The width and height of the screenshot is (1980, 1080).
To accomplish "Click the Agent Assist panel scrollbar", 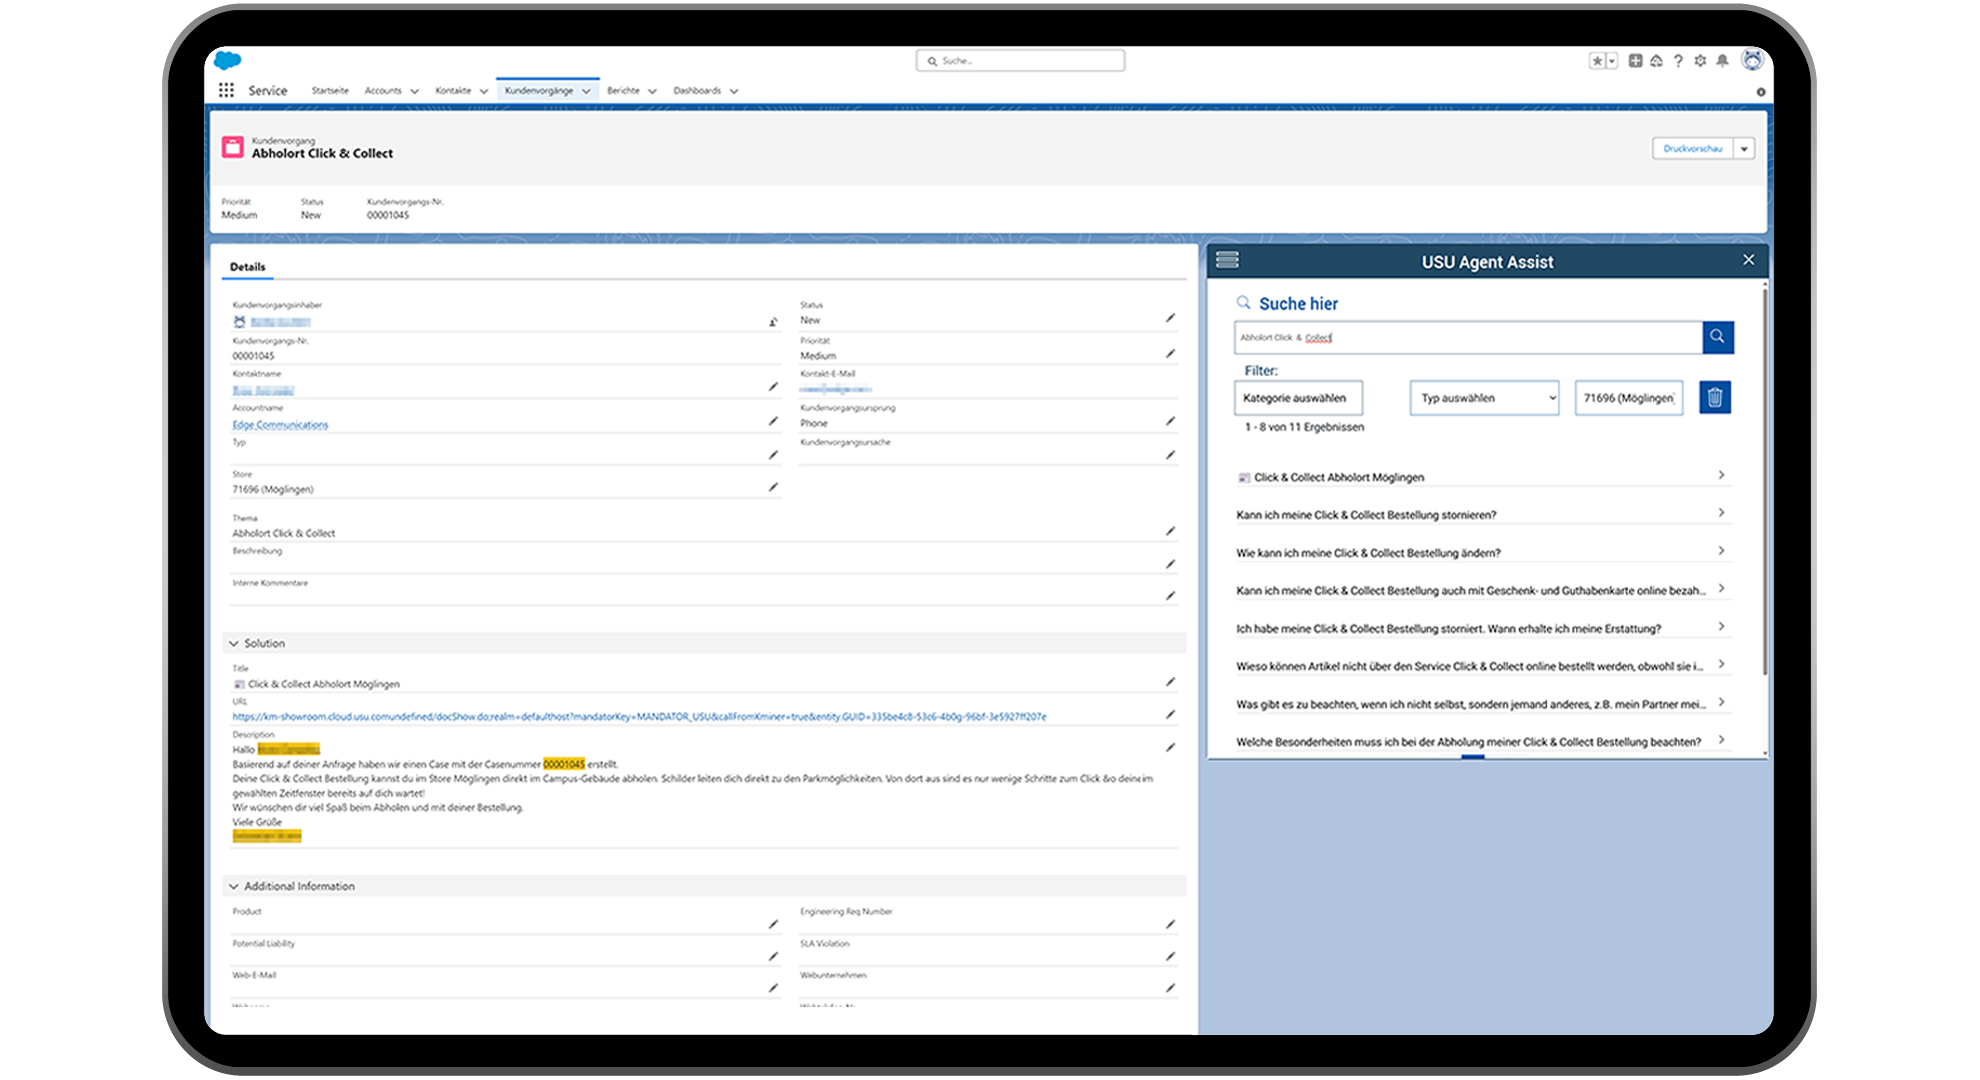I will point(1764,480).
